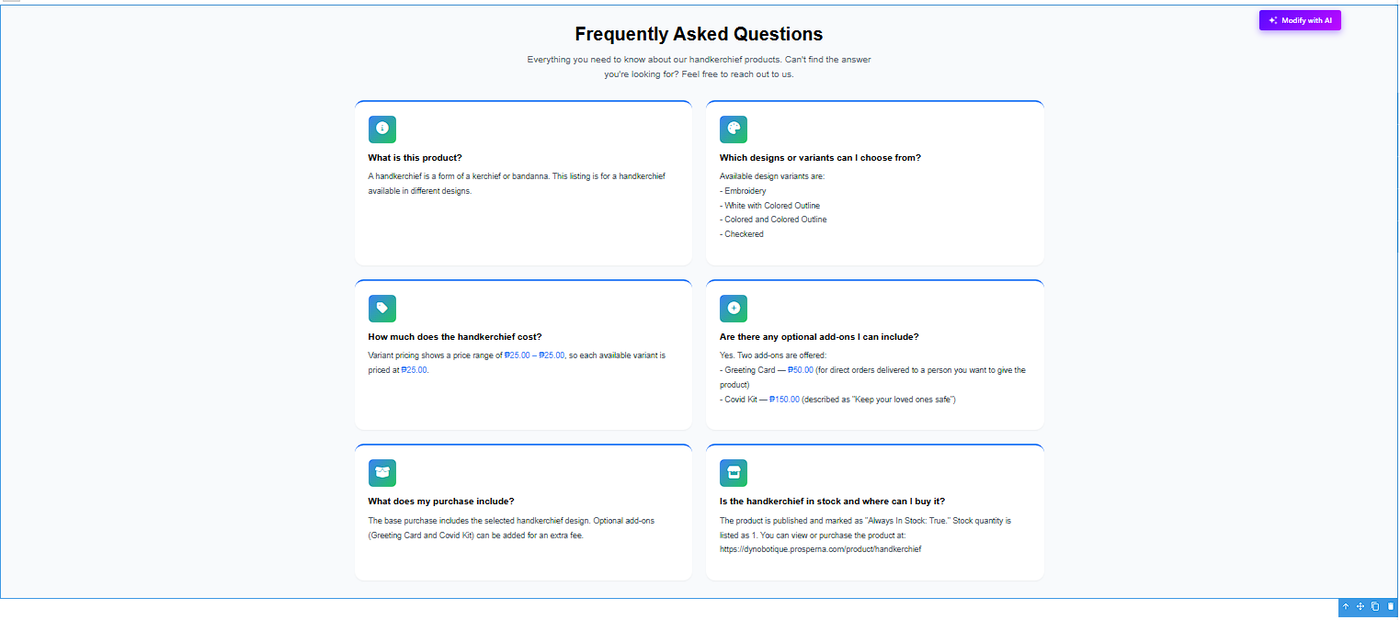
Task: Duplicate the section with the copy icon
Action: click(x=1375, y=607)
